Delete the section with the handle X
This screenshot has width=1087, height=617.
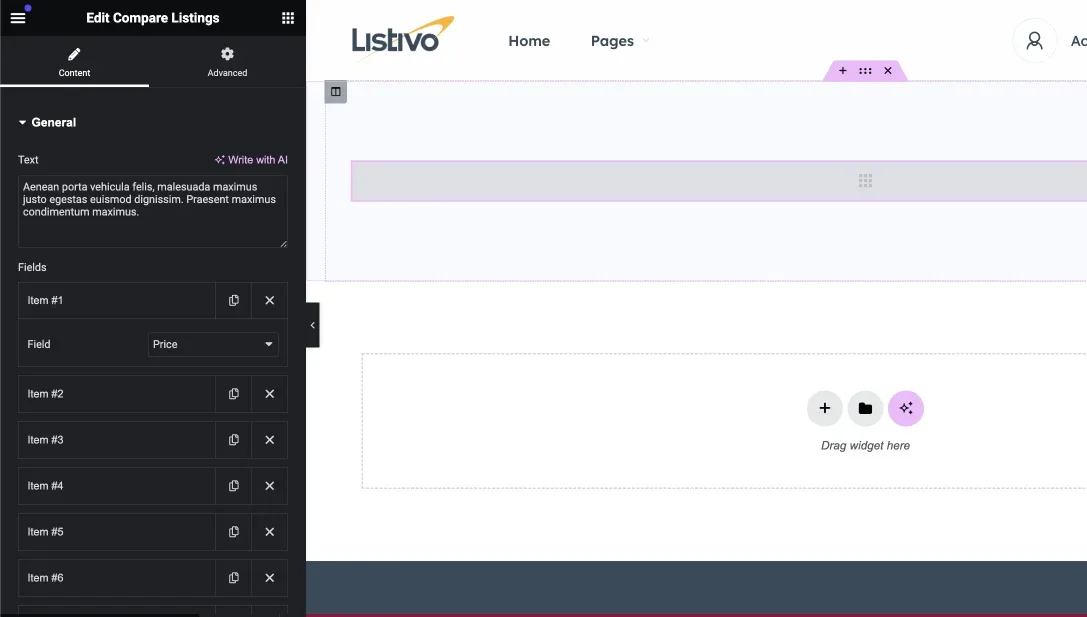pos(887,71)
